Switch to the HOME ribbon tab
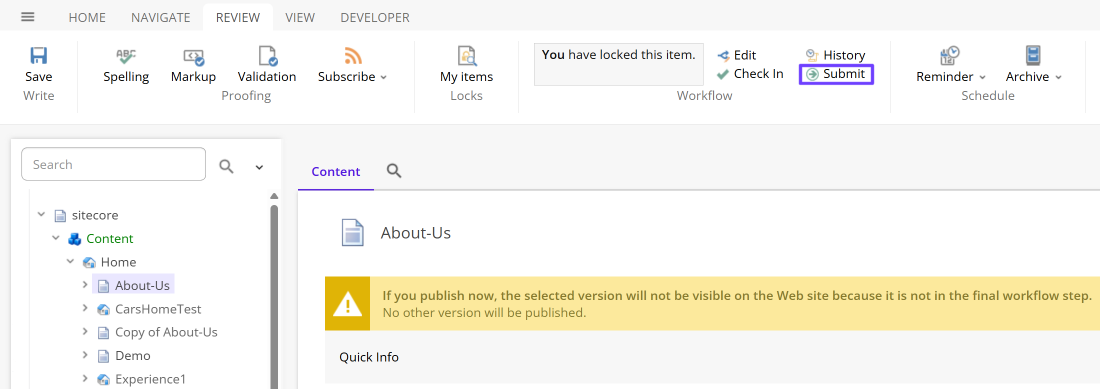 click(87, 18)
